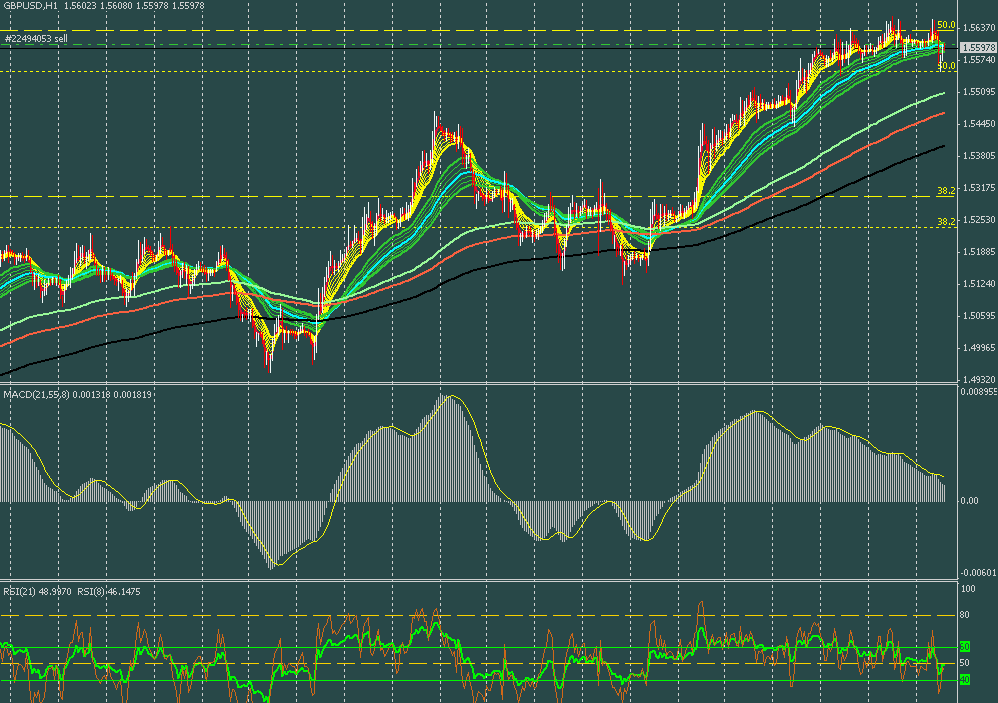Viewport: 998px width, 703px height.
Task: Click the 1.56370 price axis label
Action: [x=980, y=28]
